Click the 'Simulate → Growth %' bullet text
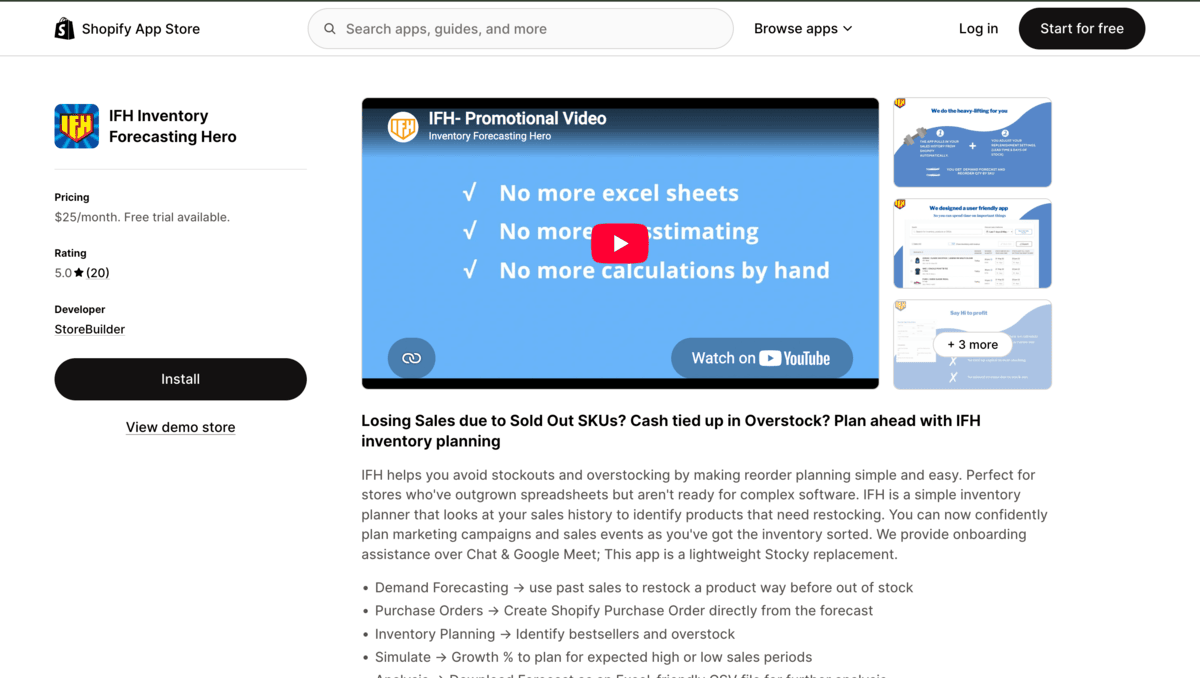 [594, 657]
